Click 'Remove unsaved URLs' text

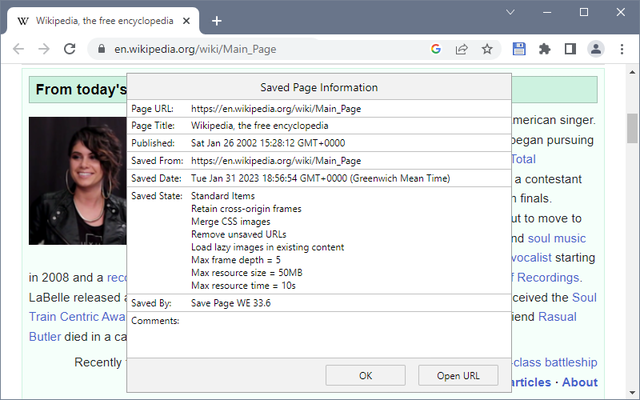point(239,235)
